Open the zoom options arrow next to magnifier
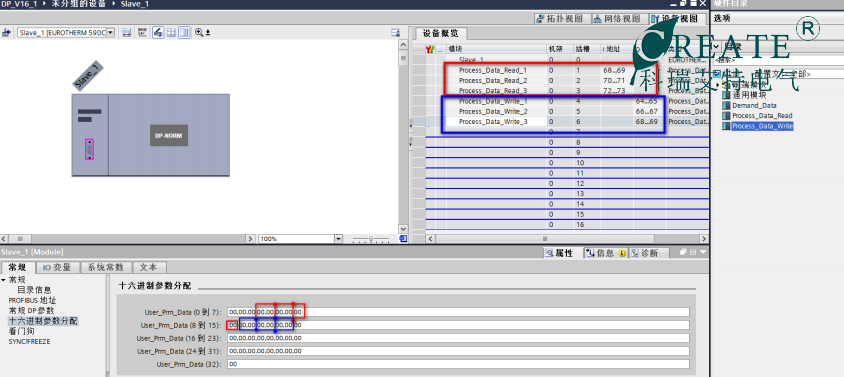844x377 pixels. click(208, 33)
